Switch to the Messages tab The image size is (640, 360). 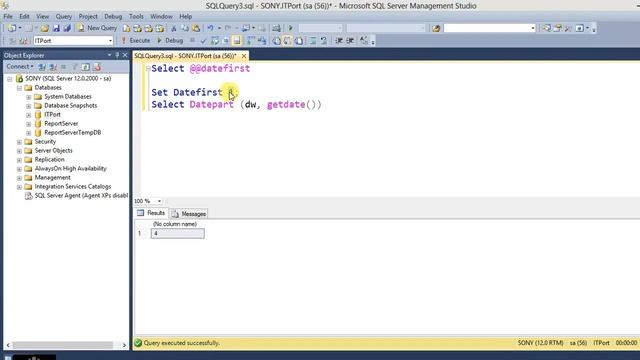(x=189, y=213)
